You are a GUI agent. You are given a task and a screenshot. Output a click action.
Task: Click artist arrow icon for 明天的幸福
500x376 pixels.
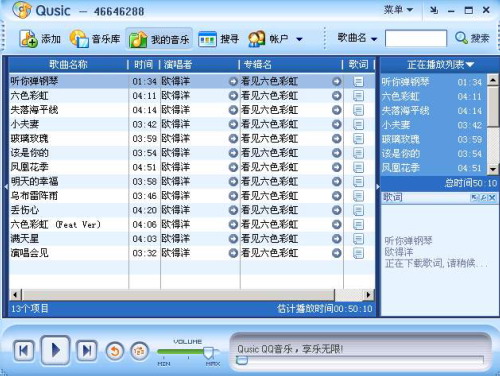[233, 182]
